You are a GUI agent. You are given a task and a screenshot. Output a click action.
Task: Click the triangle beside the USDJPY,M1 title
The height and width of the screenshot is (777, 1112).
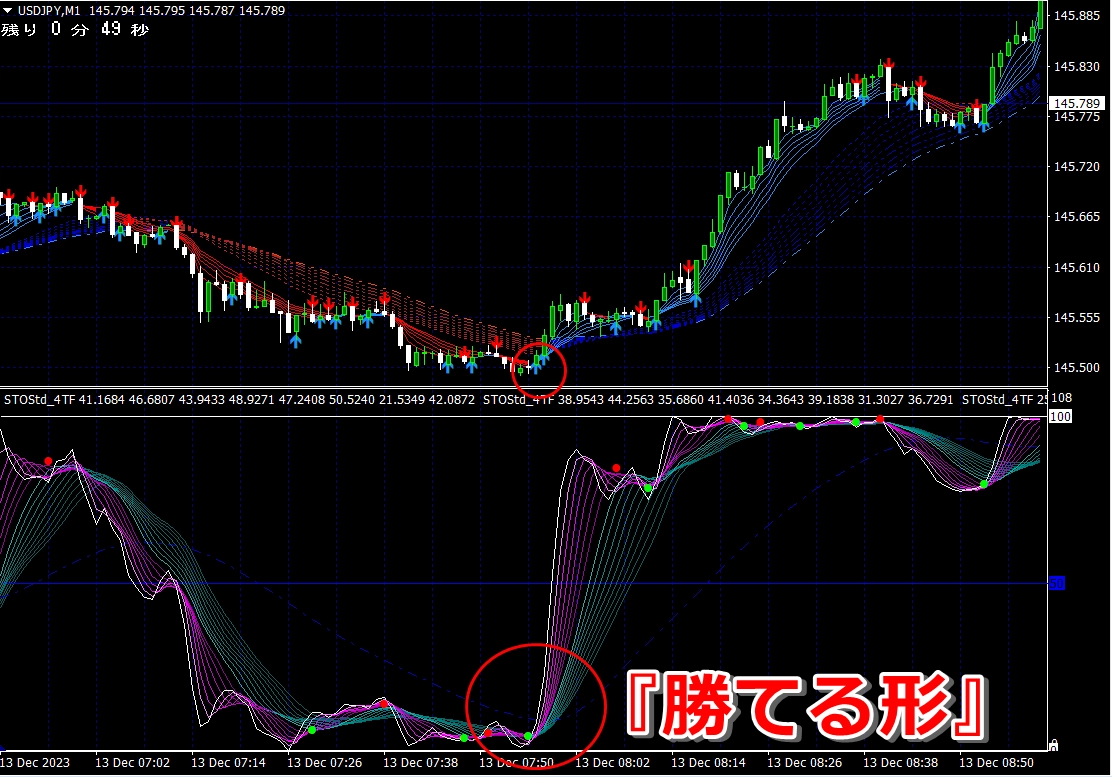8,11
